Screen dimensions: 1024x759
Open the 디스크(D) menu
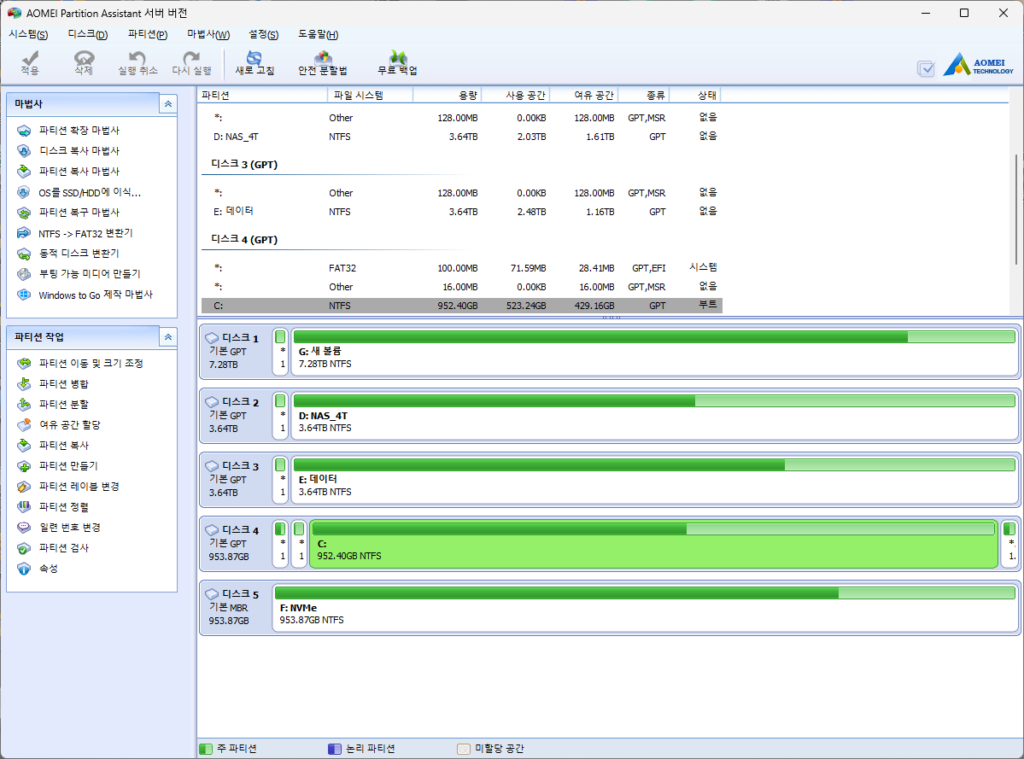(x=88, y=35)
